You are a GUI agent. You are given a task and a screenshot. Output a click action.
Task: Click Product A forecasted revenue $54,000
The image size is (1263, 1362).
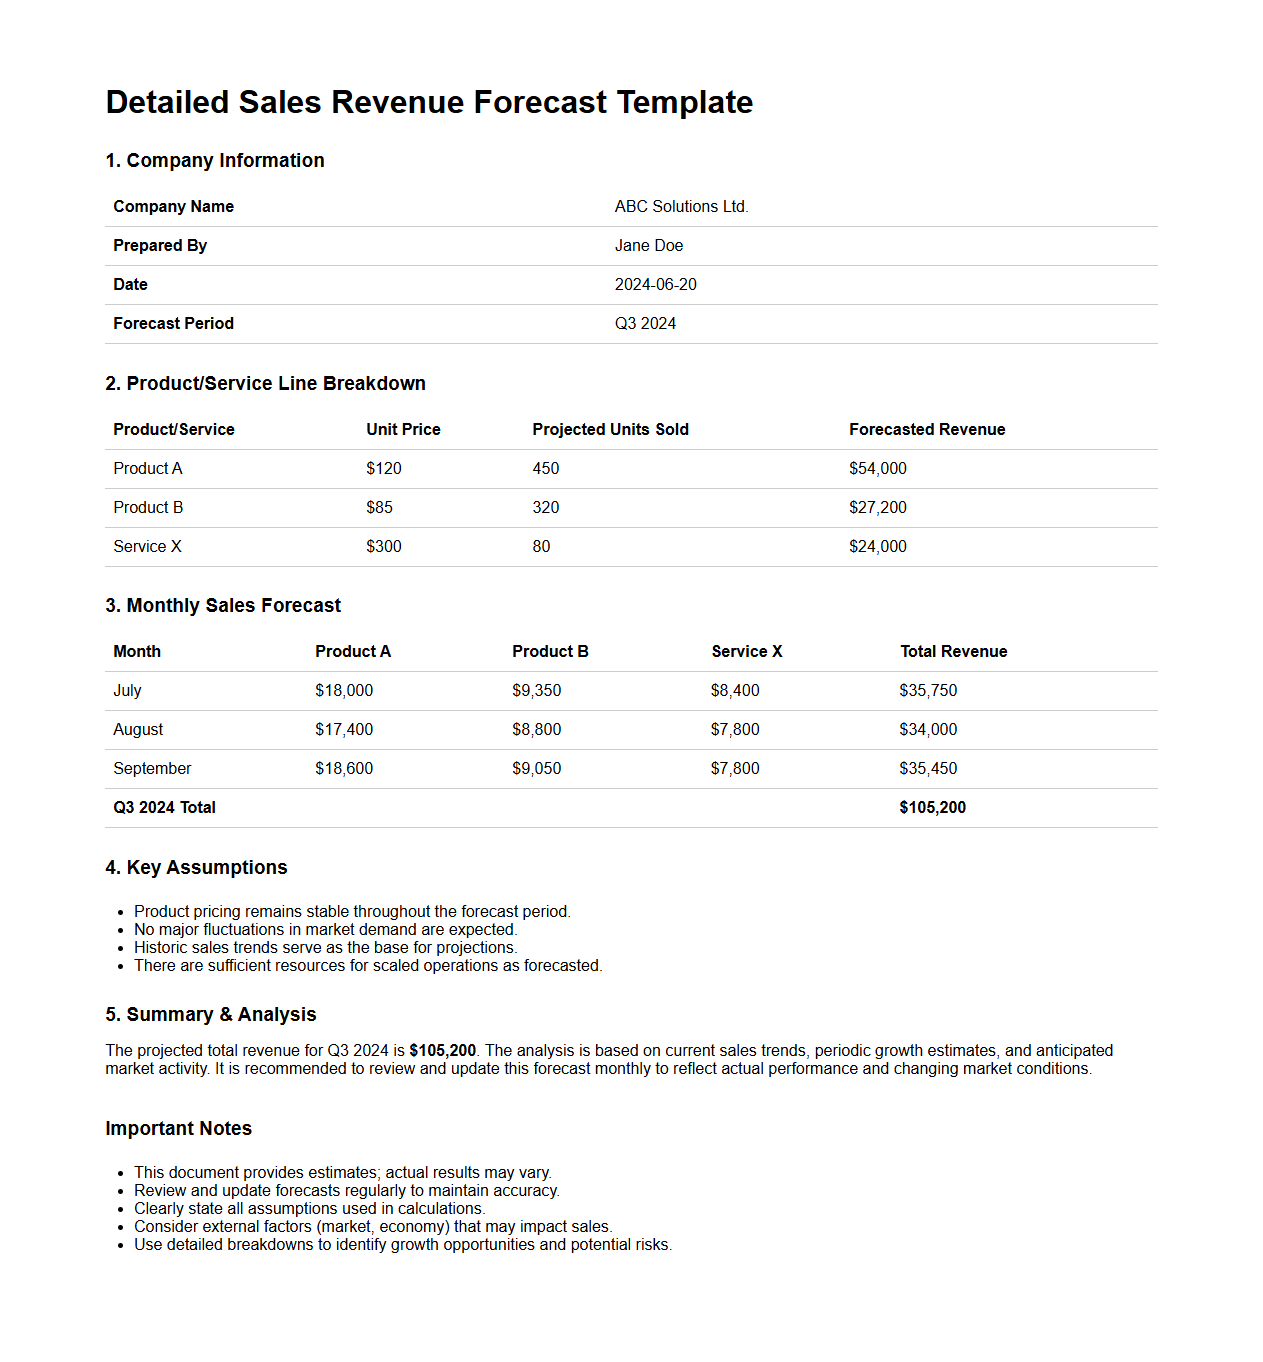tap(877, 468)
